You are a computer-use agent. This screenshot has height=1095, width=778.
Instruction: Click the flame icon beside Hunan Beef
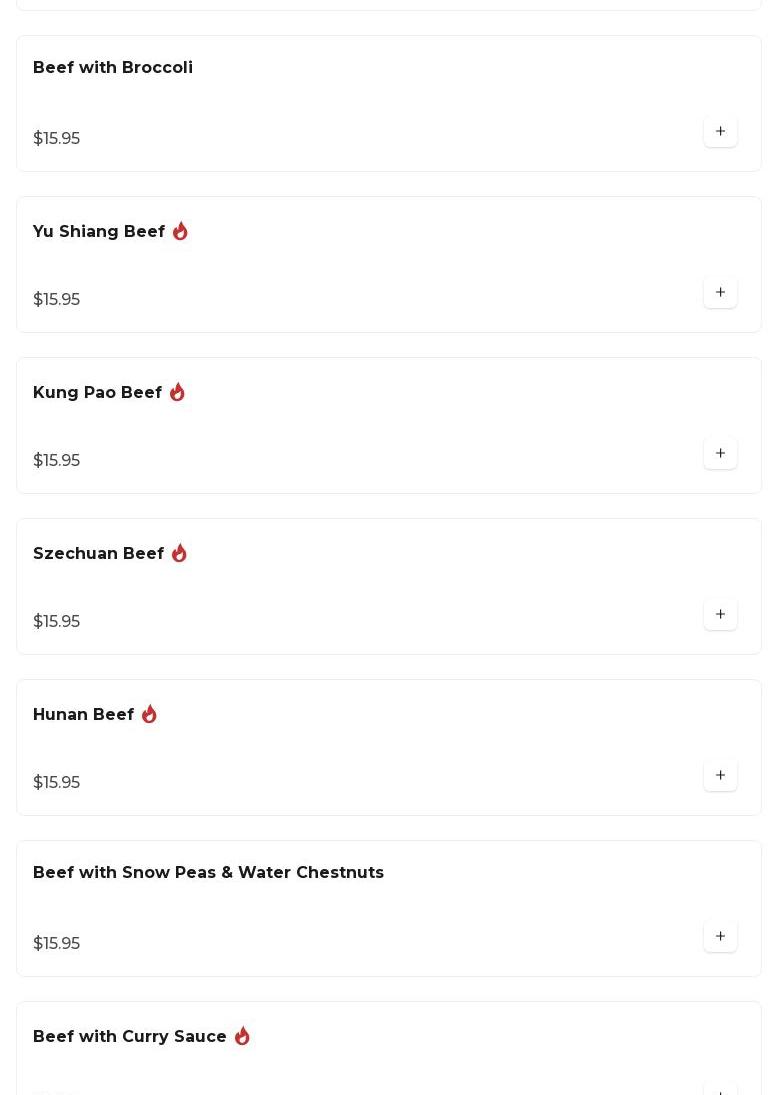tap(149, 714)
